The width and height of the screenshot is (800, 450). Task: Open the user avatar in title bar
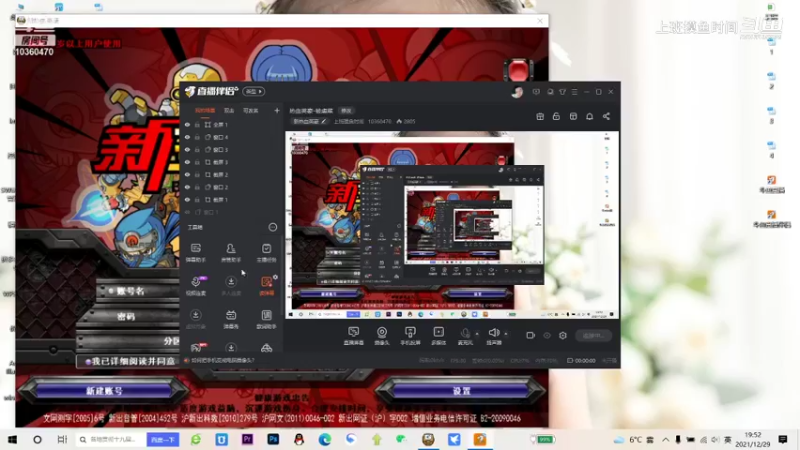coord(517,92)
